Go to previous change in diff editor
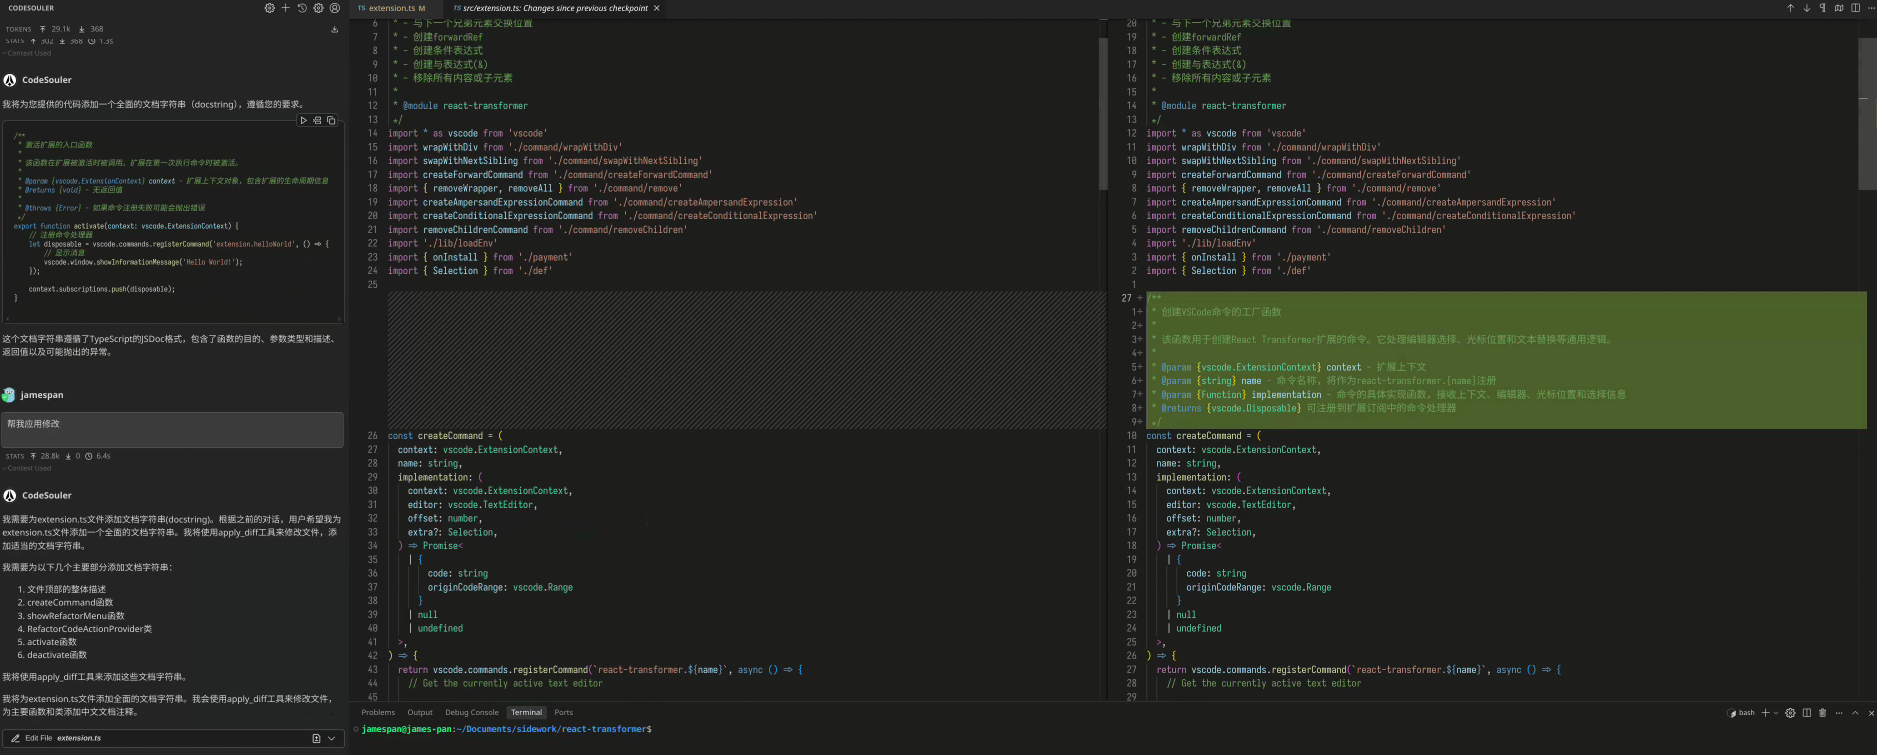This screenshot has width=1877, height=755. (1790, 8)
